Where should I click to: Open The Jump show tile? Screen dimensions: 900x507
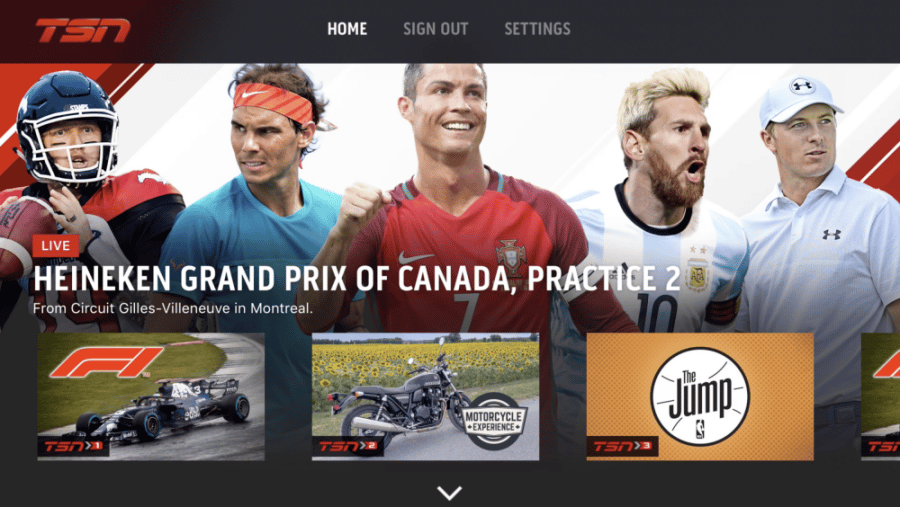click(700, 396)
